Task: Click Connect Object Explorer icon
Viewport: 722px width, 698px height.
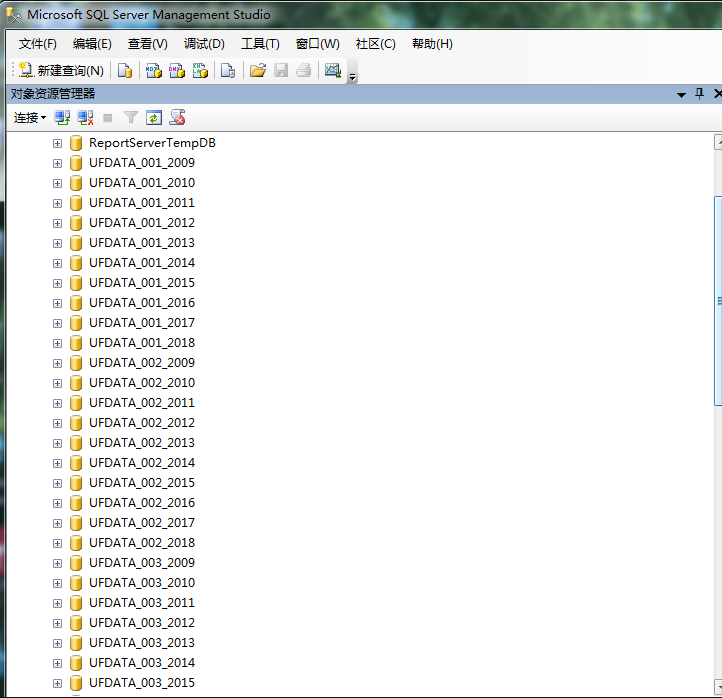Action: tap(62, 118)
